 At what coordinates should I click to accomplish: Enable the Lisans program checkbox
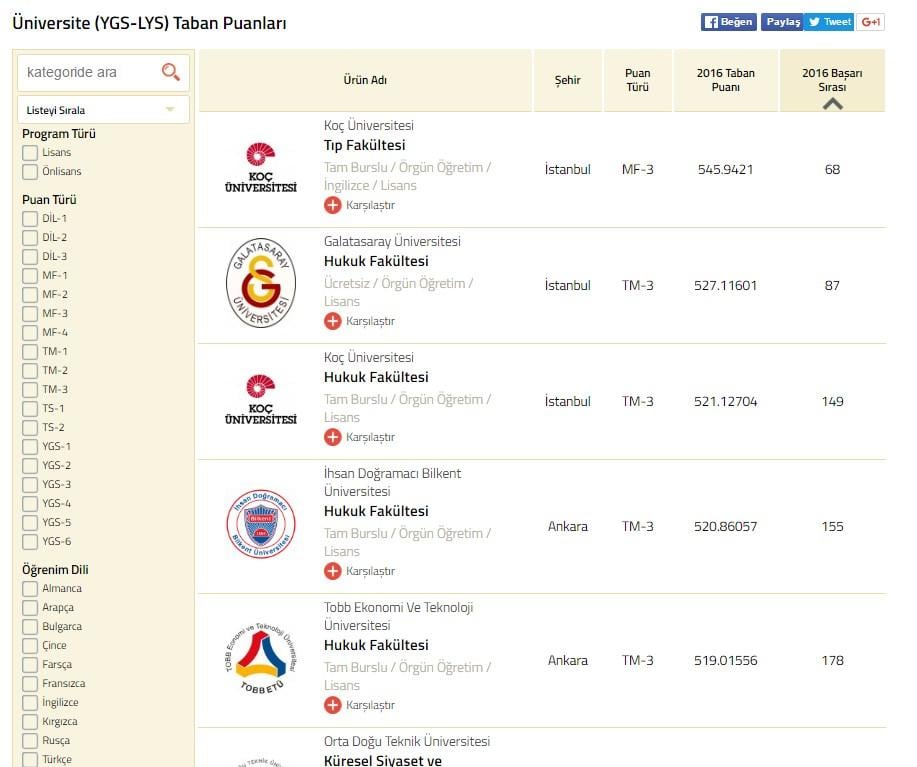point(30,153)
